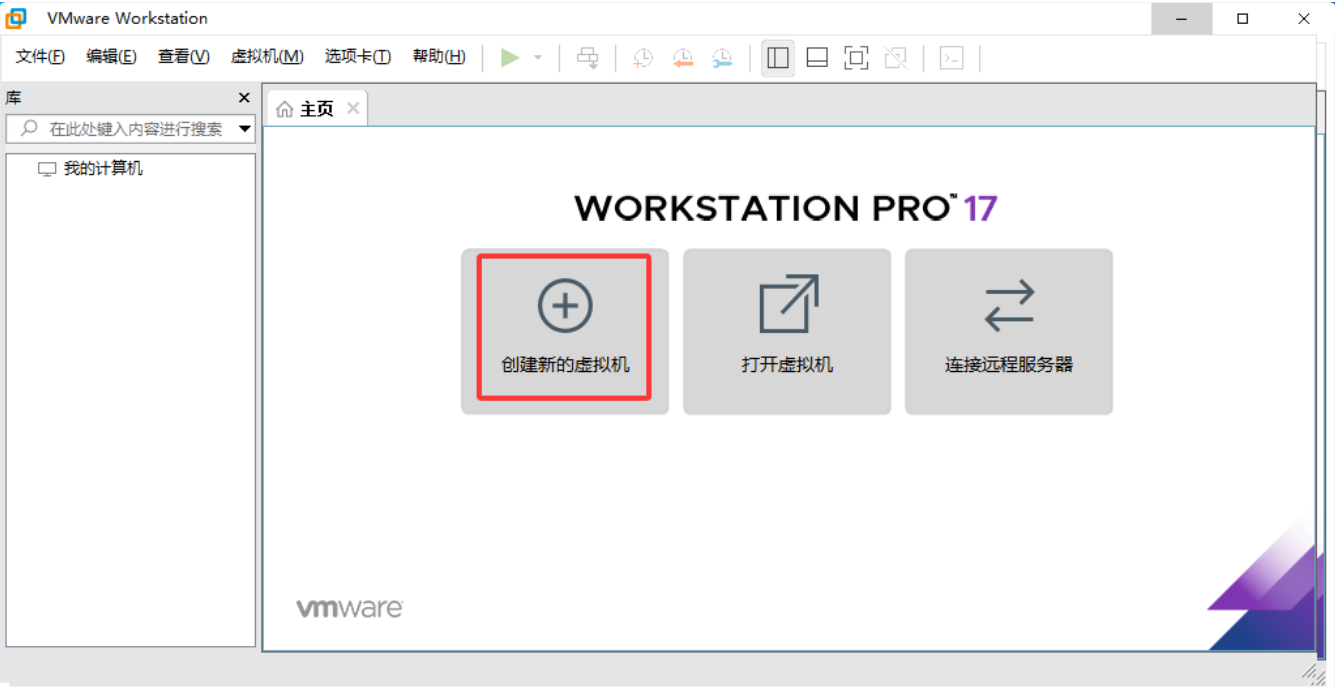
Task: Open the snapshot manager wrench-clock icon
Action: [x=722, y=58]
